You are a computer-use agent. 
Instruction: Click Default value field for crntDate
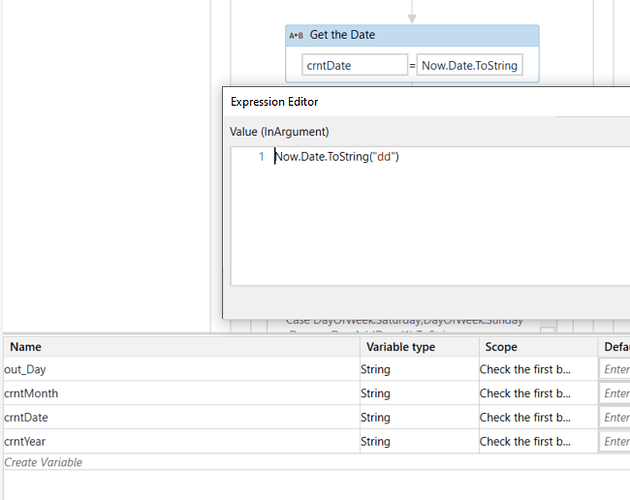616,417
